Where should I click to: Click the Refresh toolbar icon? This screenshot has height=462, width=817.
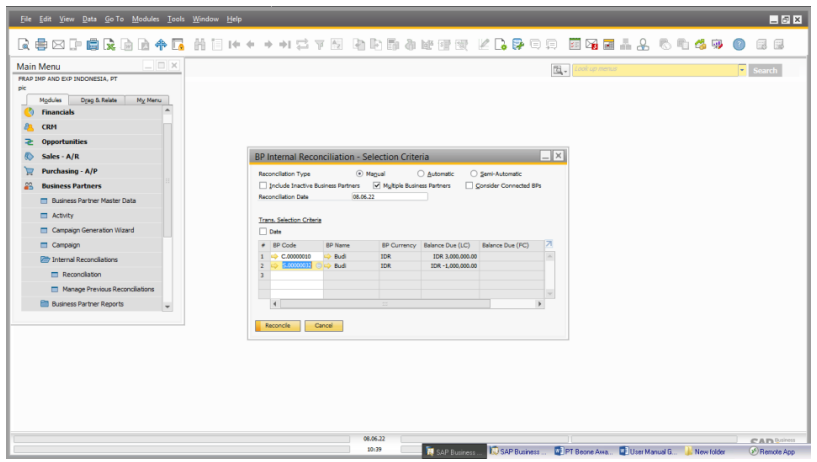tap(302, 44)
